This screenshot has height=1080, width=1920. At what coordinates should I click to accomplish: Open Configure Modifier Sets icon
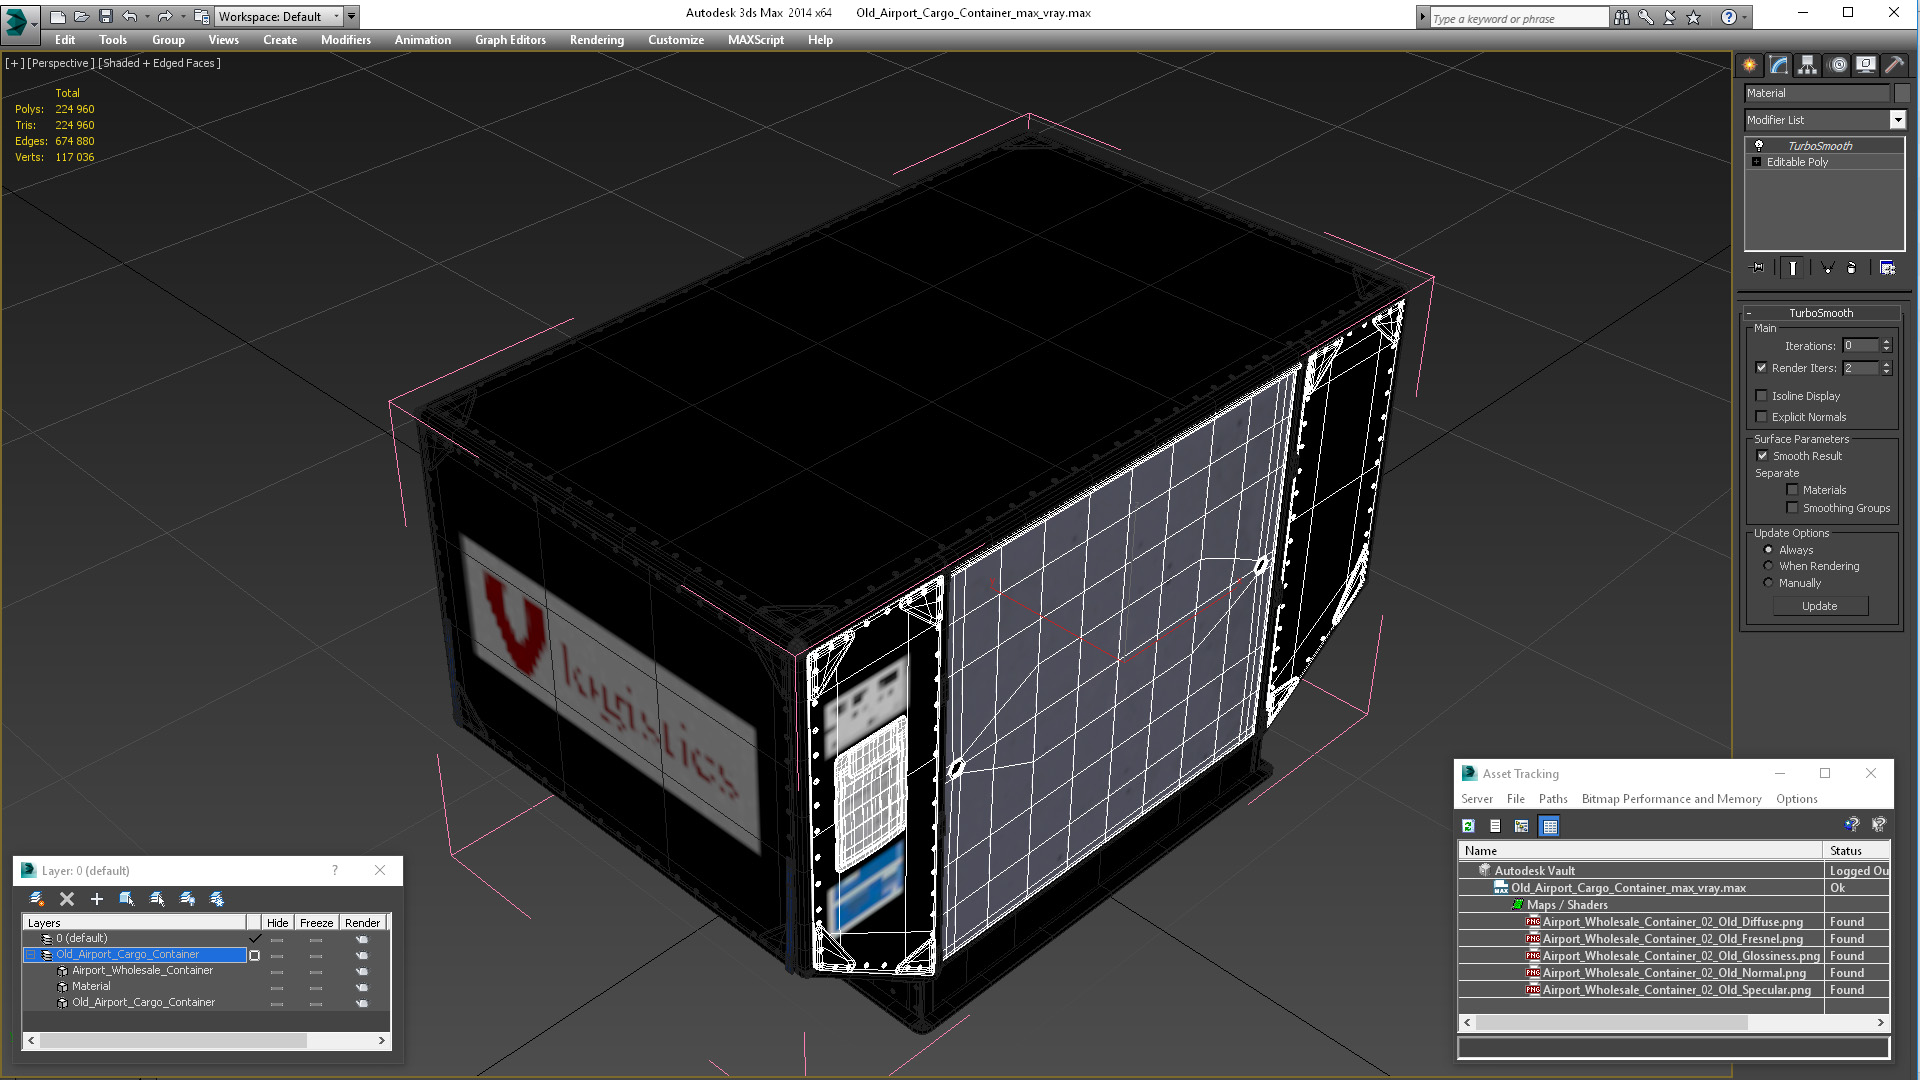1887,268
